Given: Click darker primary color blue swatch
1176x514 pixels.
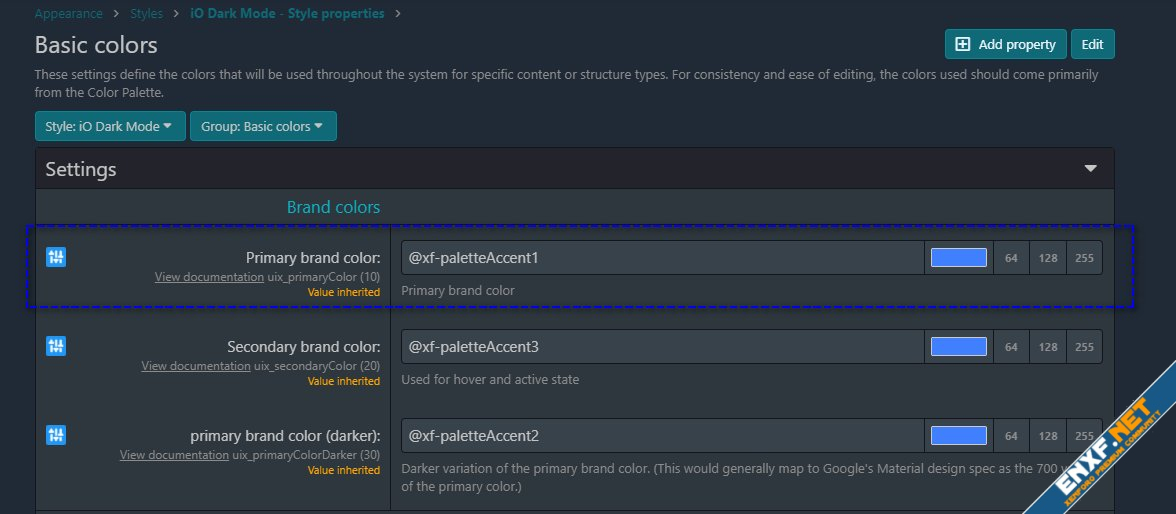Looking at the screenshot, I should [958, 436].
